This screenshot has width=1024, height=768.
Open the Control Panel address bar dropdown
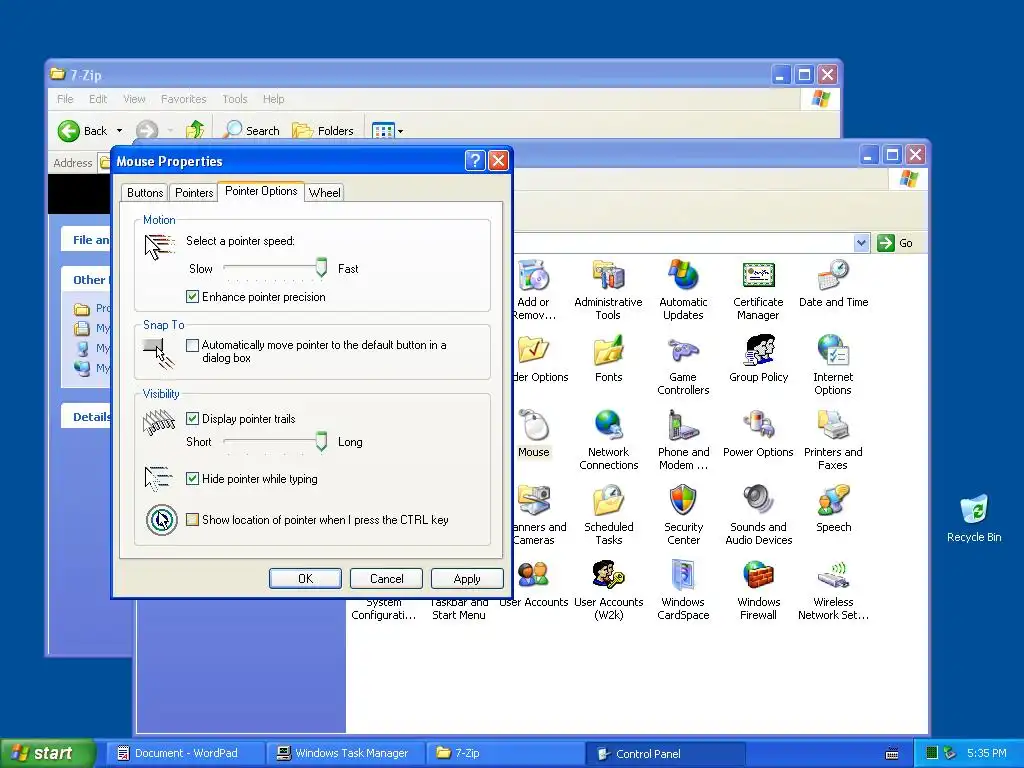point(861,243)
